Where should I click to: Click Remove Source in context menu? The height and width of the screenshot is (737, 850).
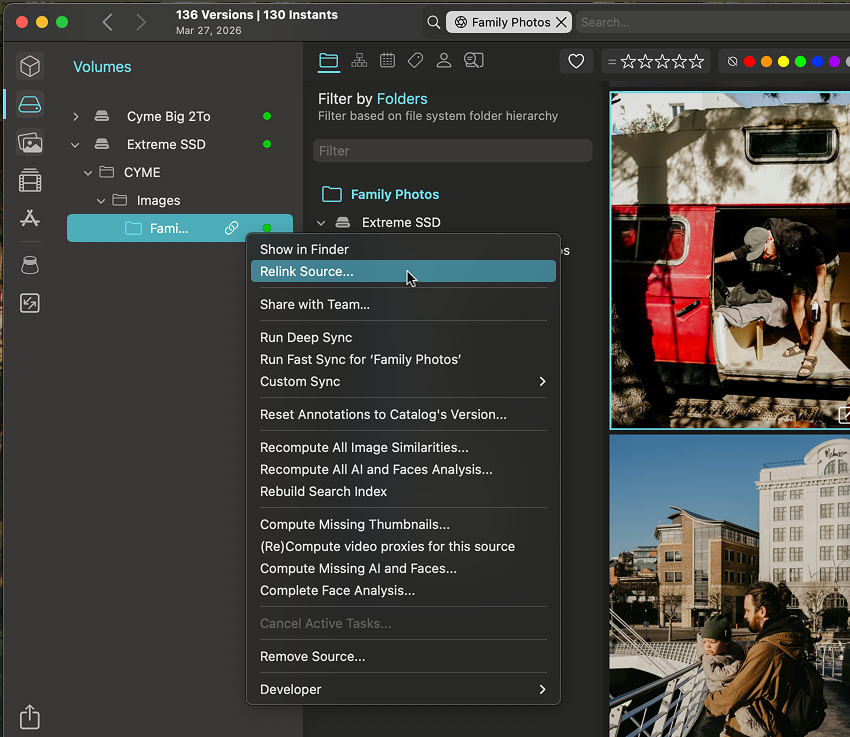[312, 656]
